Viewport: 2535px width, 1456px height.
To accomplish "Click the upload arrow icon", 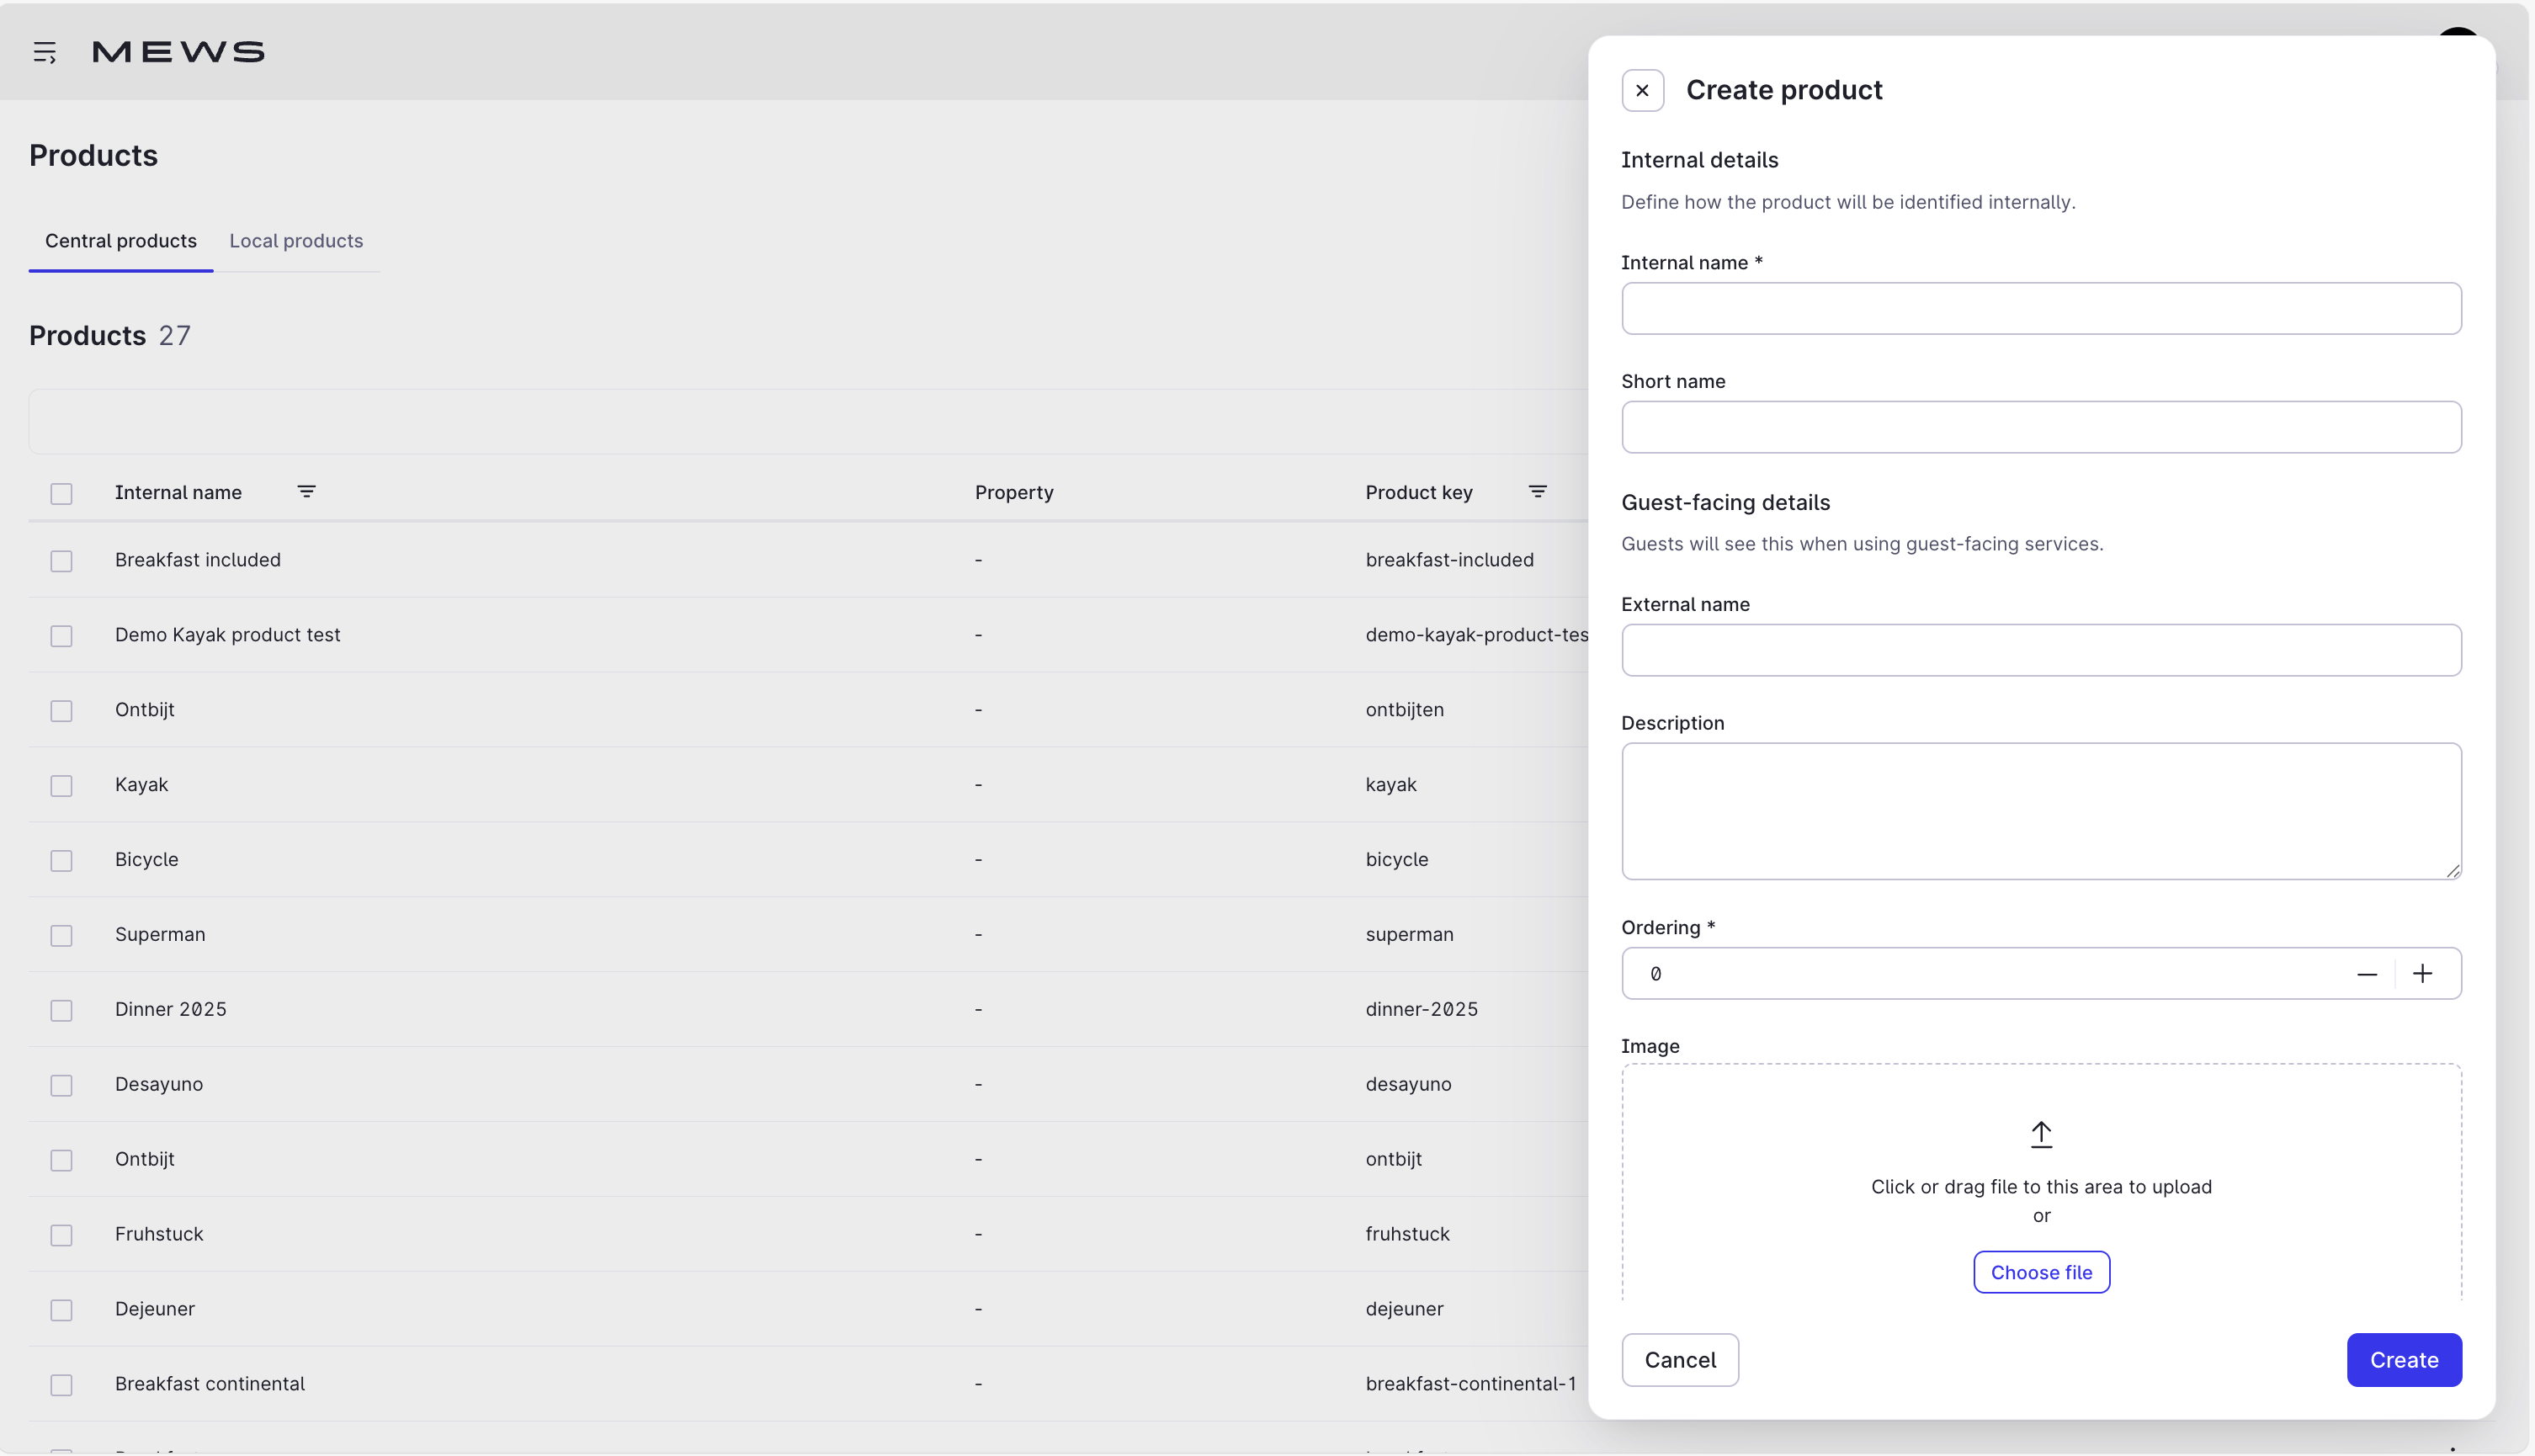I will point(2041,1134).
